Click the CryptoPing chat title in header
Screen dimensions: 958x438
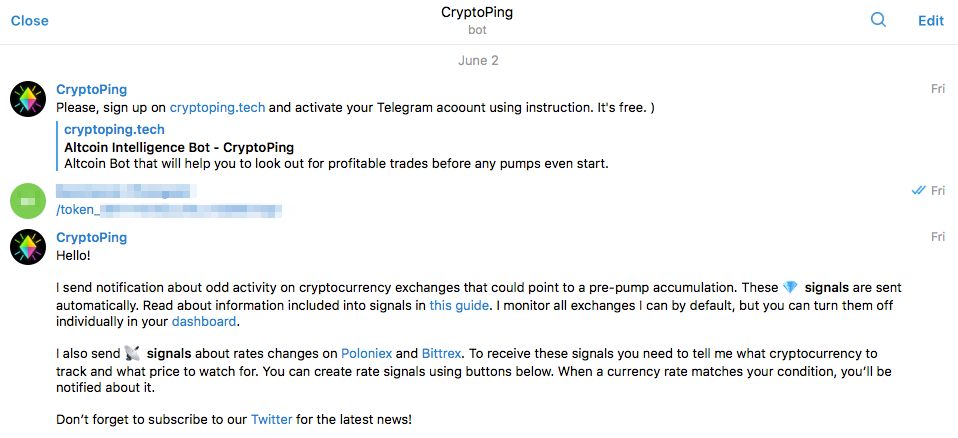click(477, 13)
